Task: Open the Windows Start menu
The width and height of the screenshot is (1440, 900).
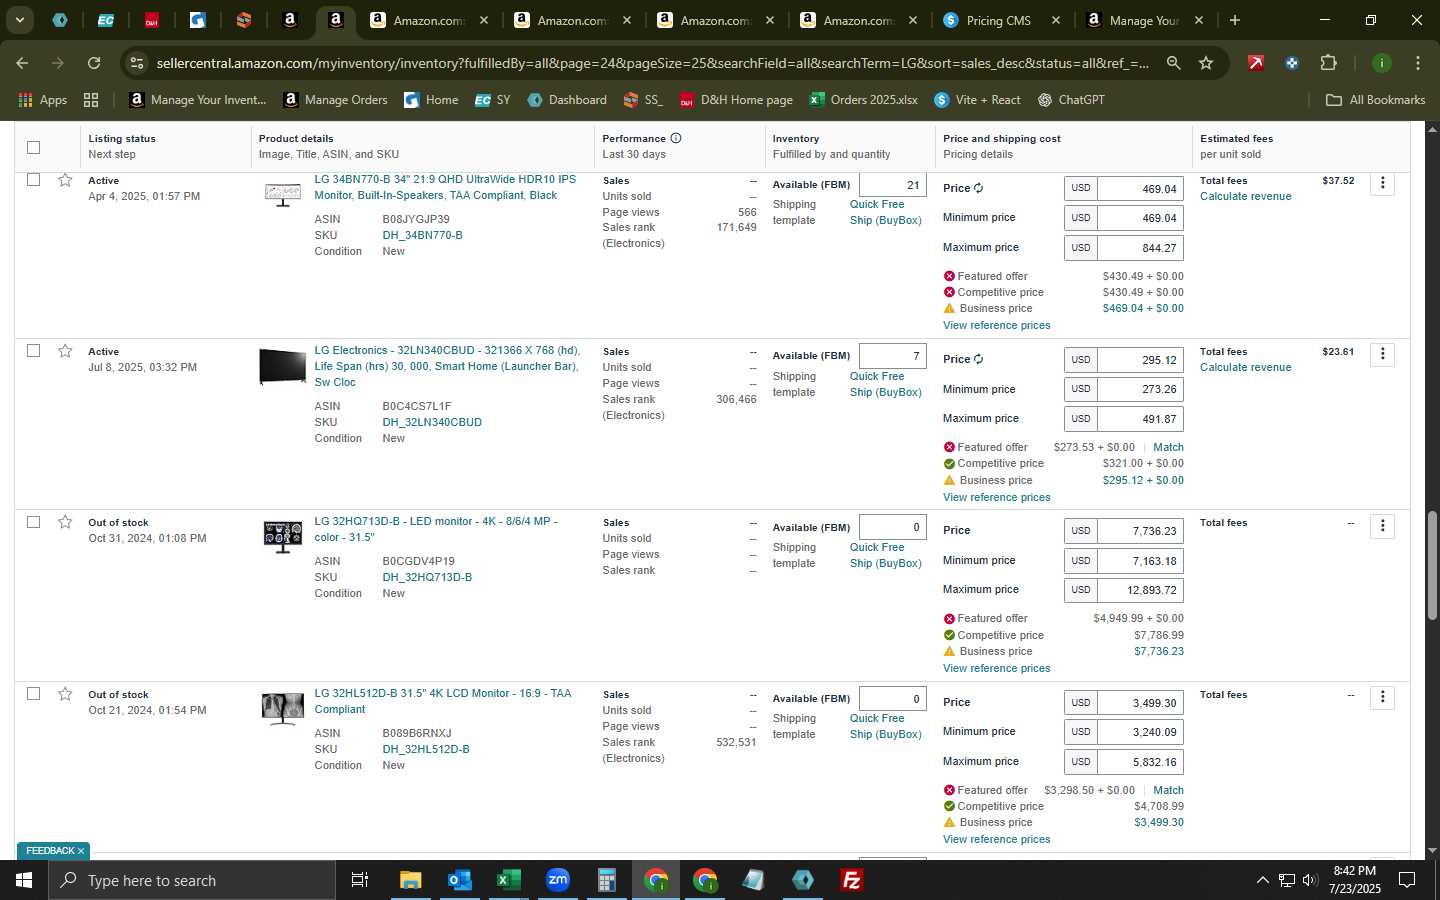Action: (x=24, y=880)
